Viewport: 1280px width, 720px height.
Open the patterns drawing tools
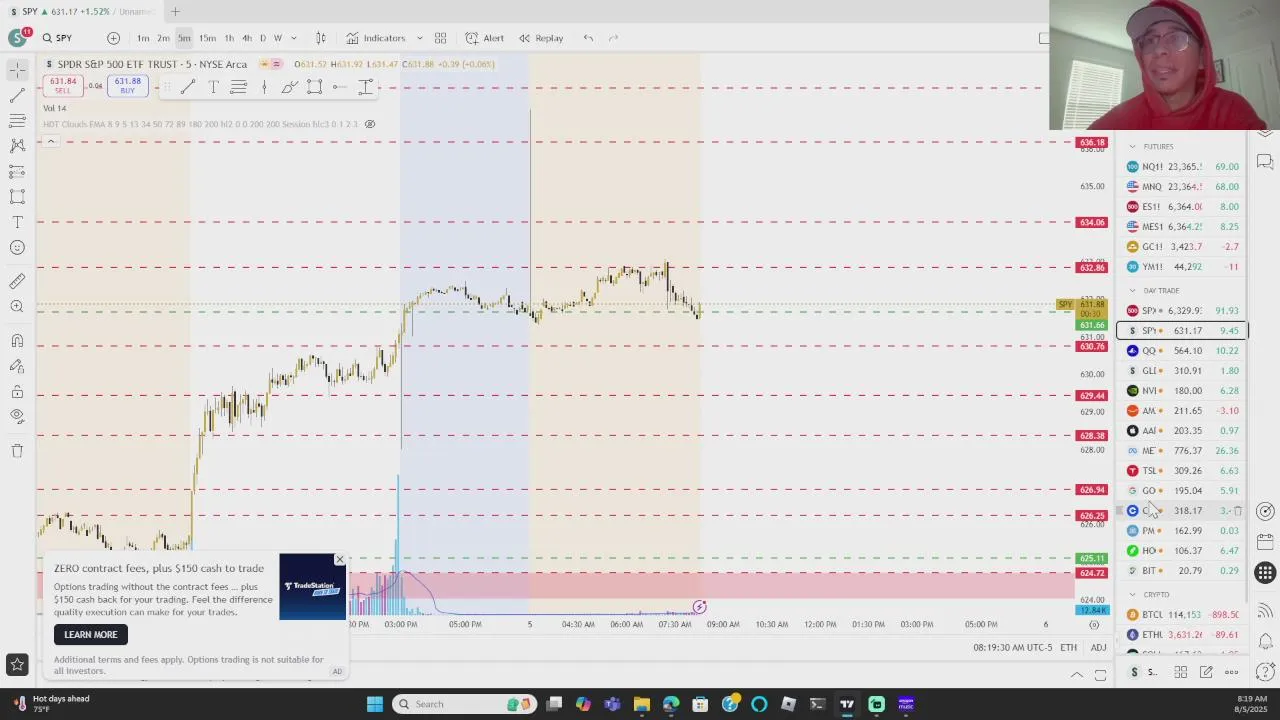17,146
